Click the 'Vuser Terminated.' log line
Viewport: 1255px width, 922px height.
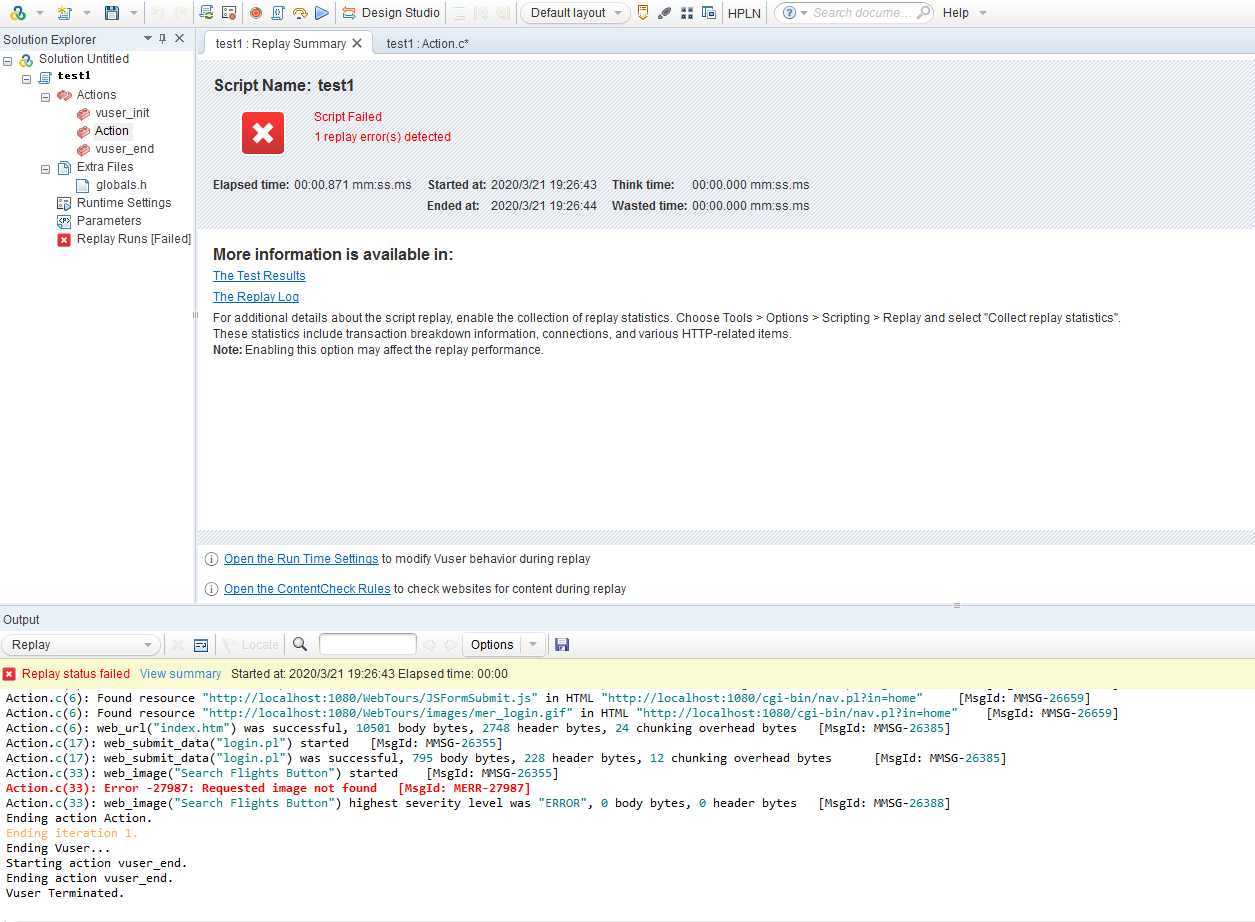(65, 893)
